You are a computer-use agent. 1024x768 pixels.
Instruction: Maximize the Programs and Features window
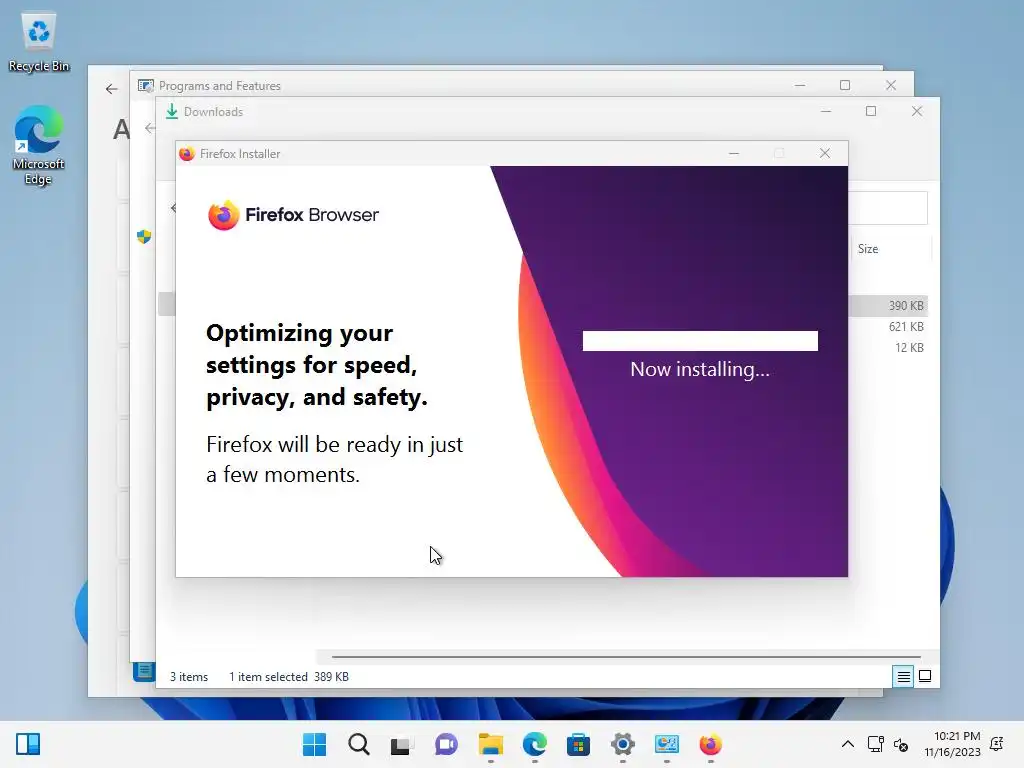[x=844, y=86]
